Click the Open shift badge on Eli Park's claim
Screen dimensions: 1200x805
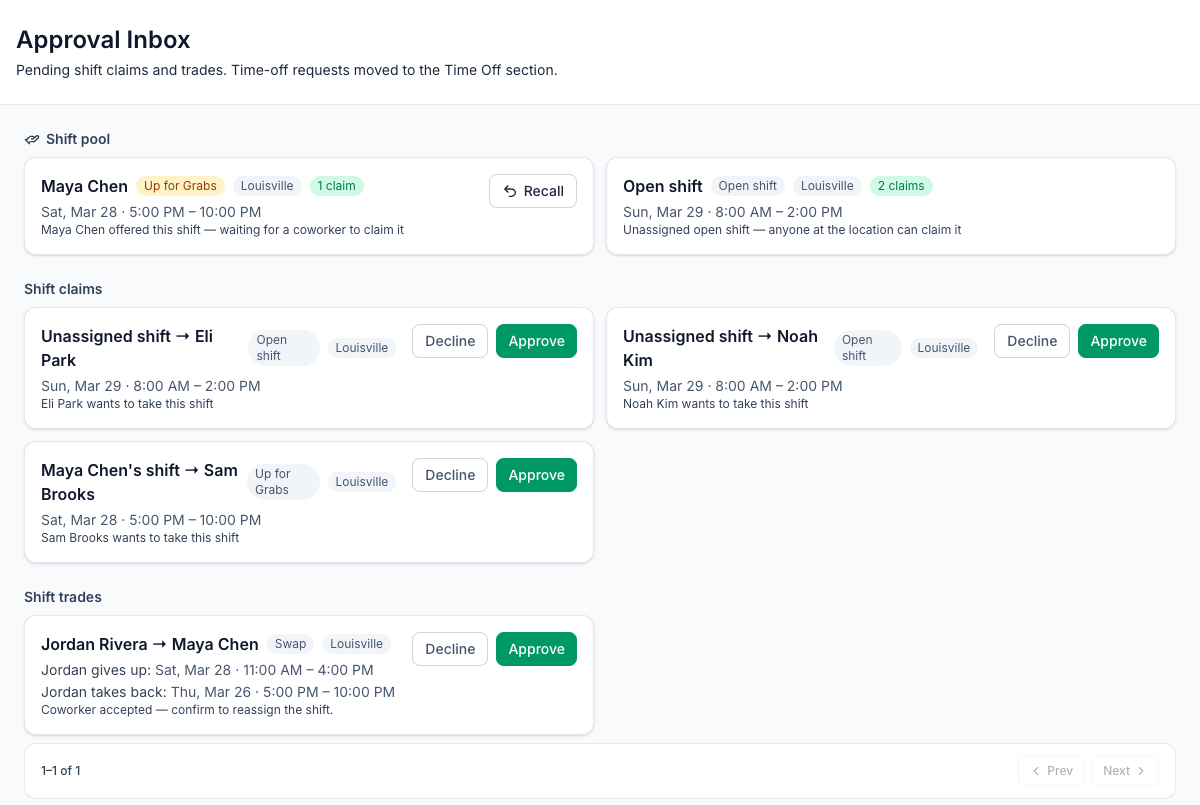(284, 348)
